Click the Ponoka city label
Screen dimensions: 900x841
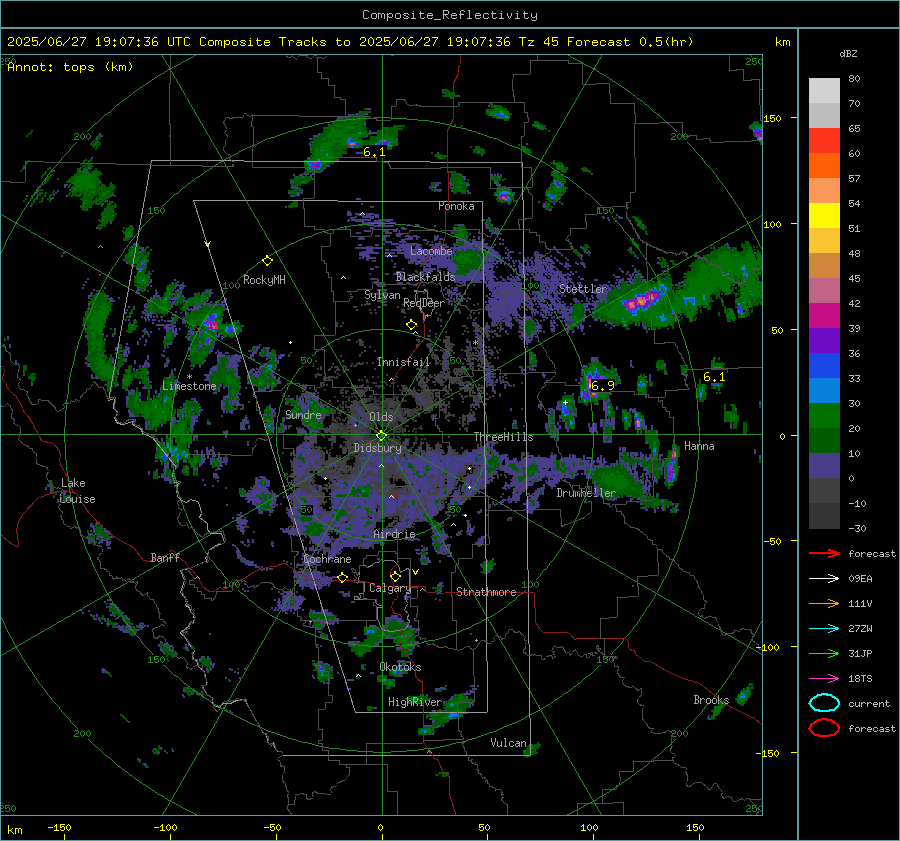point(456,206)
